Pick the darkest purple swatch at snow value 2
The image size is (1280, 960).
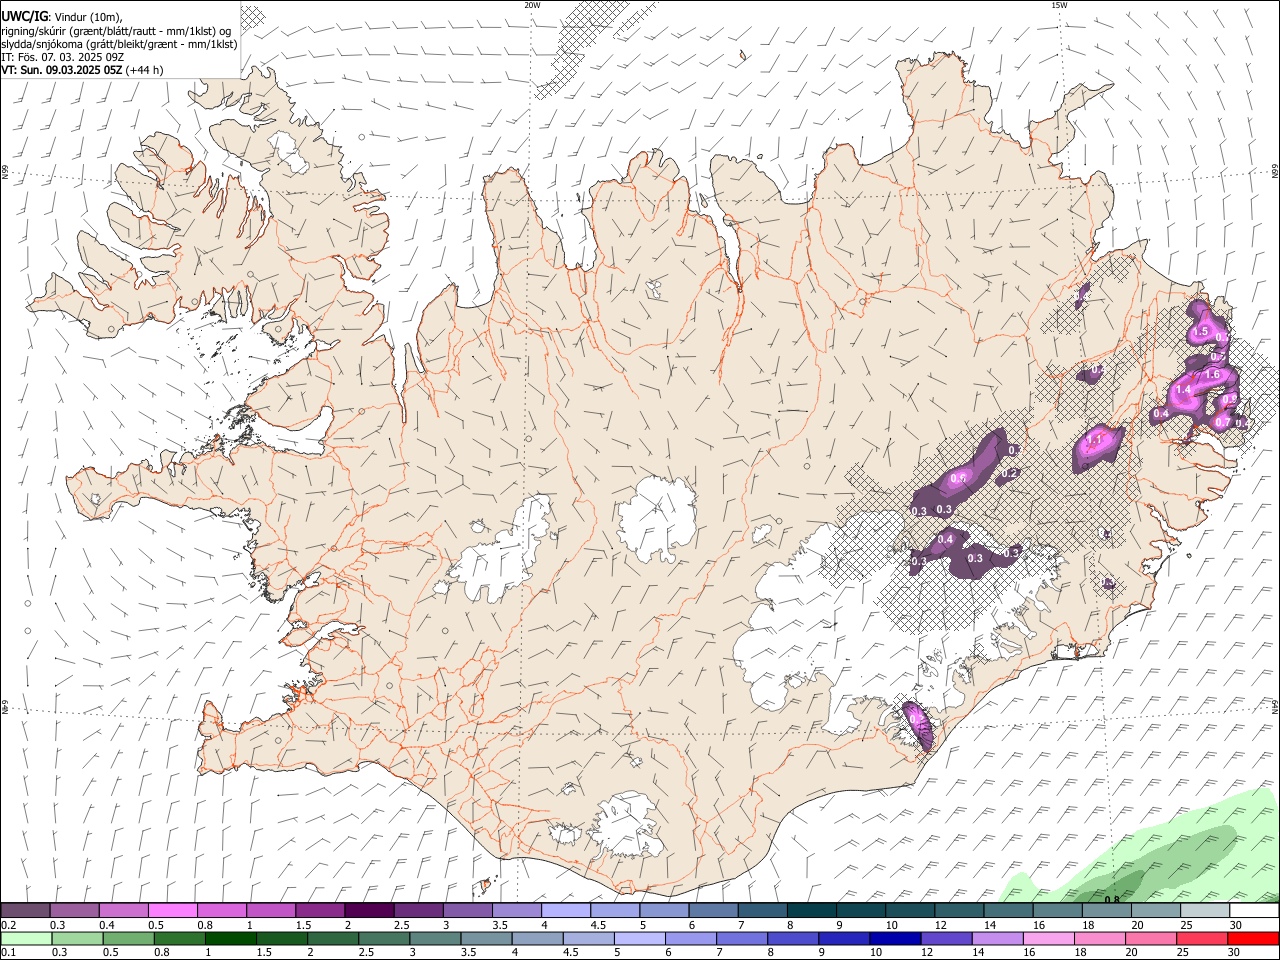[368, 910]
